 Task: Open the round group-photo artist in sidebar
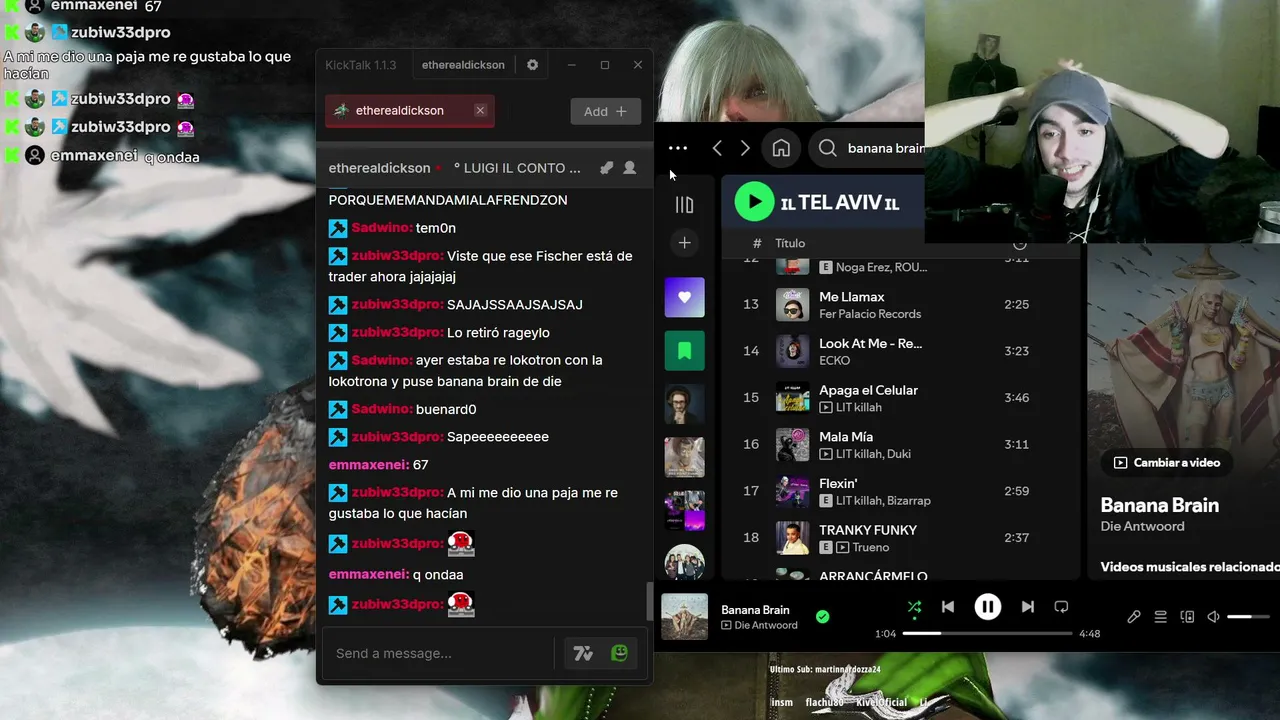[x=684, y=563]
